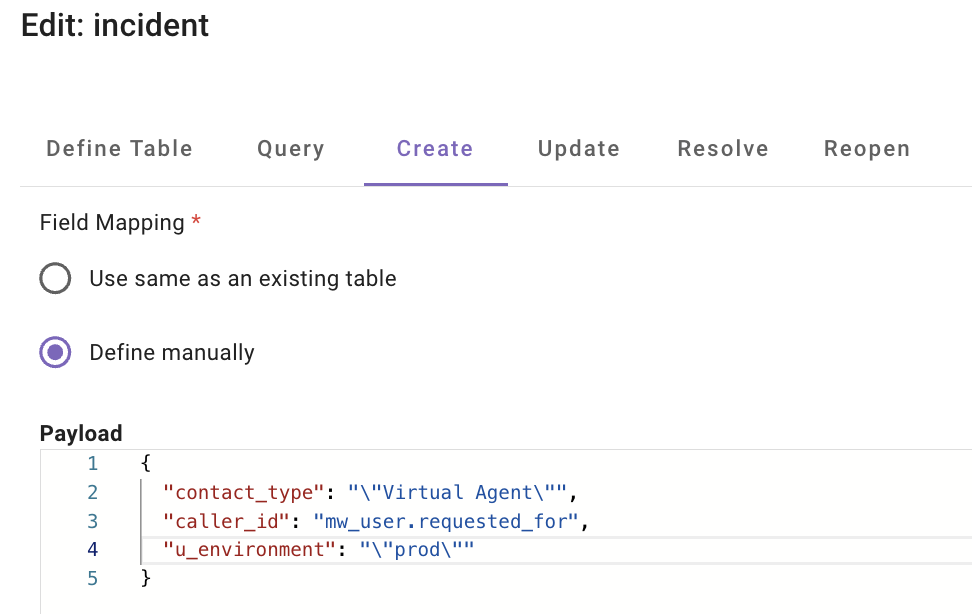Screen dimensions: 972x614
Task: Open the Query tab
Action: coord(290,149)
